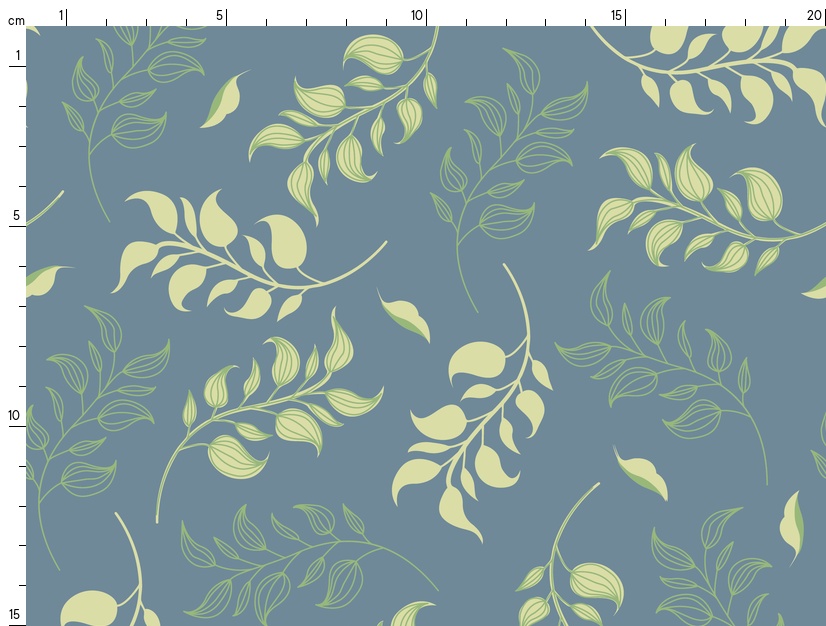Click the 1 mark on the vertical ruler

coord(17,56)
